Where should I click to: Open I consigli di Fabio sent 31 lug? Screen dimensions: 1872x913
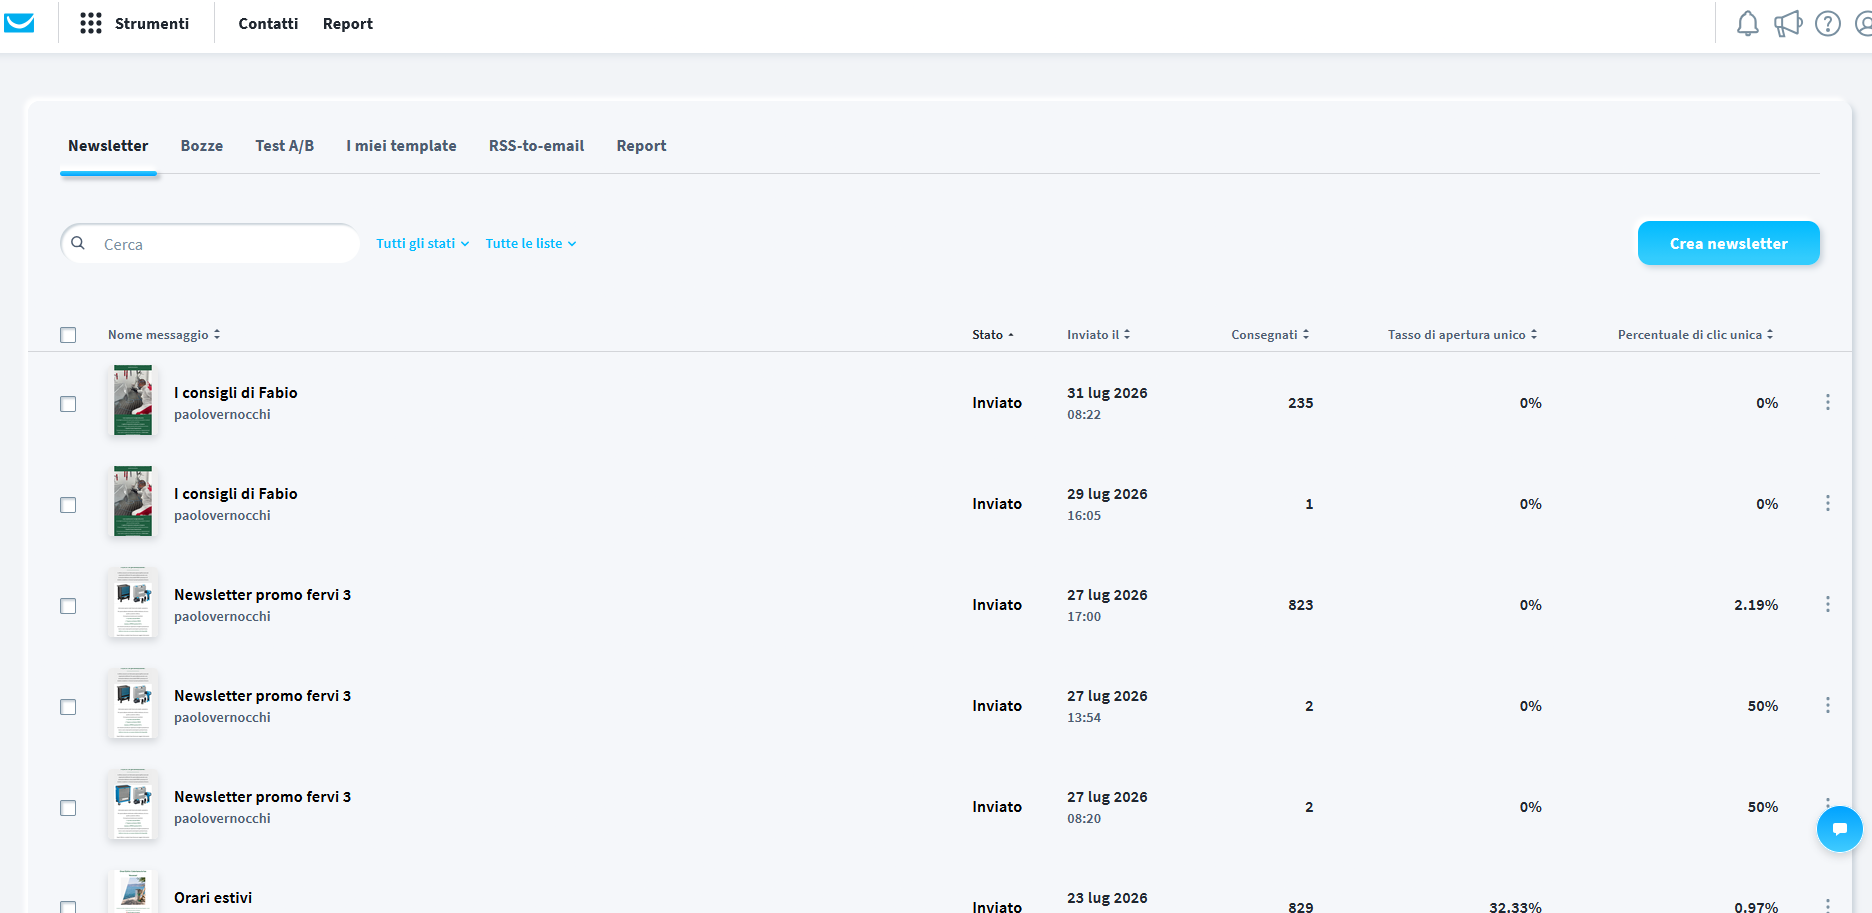pyautogui.click(x=236, y=393)
